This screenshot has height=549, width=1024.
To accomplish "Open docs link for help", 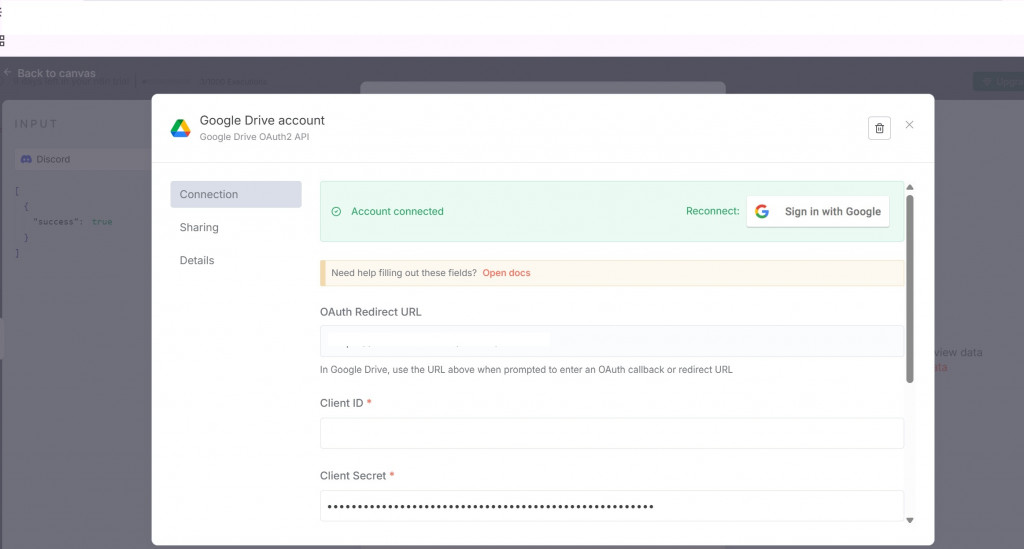I will tap(506, 273).
